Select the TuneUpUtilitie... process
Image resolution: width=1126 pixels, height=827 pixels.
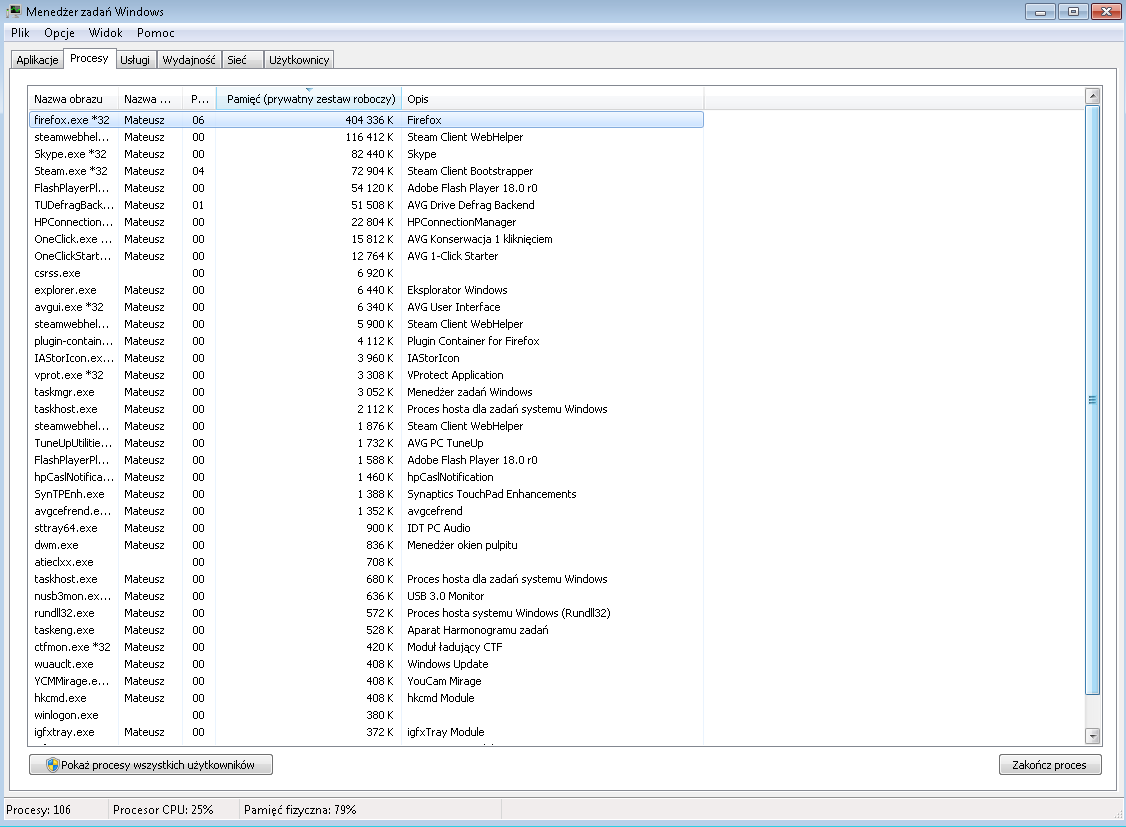[x=366, y=443]
